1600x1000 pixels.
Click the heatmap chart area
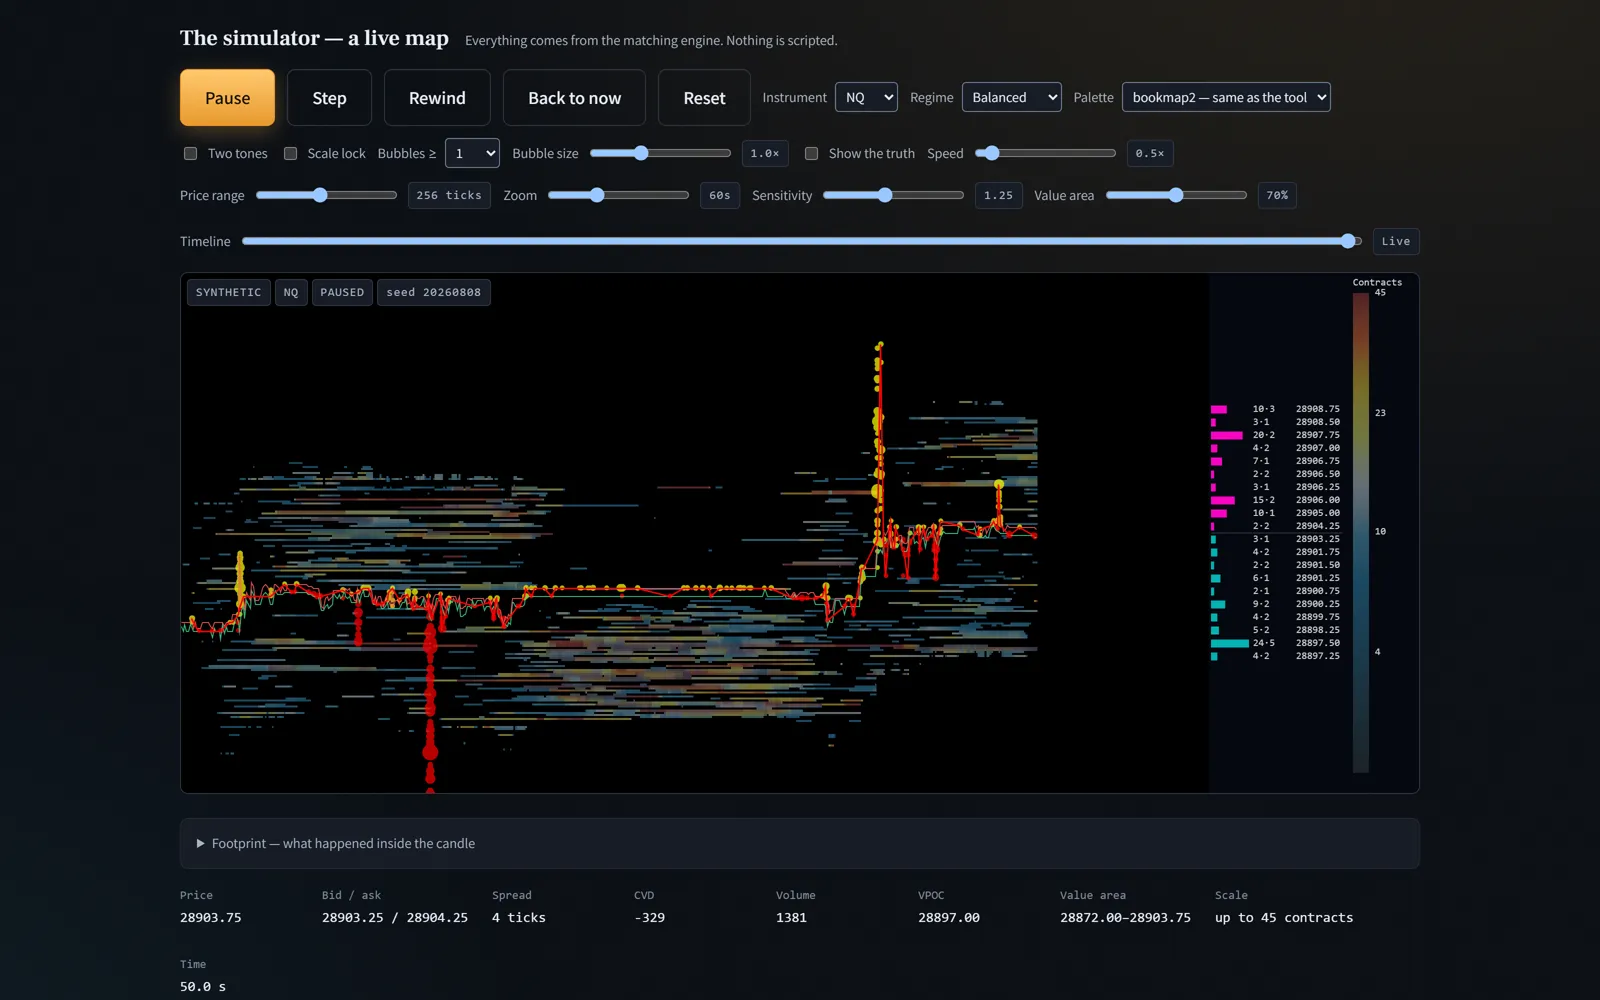click(695, 533)
